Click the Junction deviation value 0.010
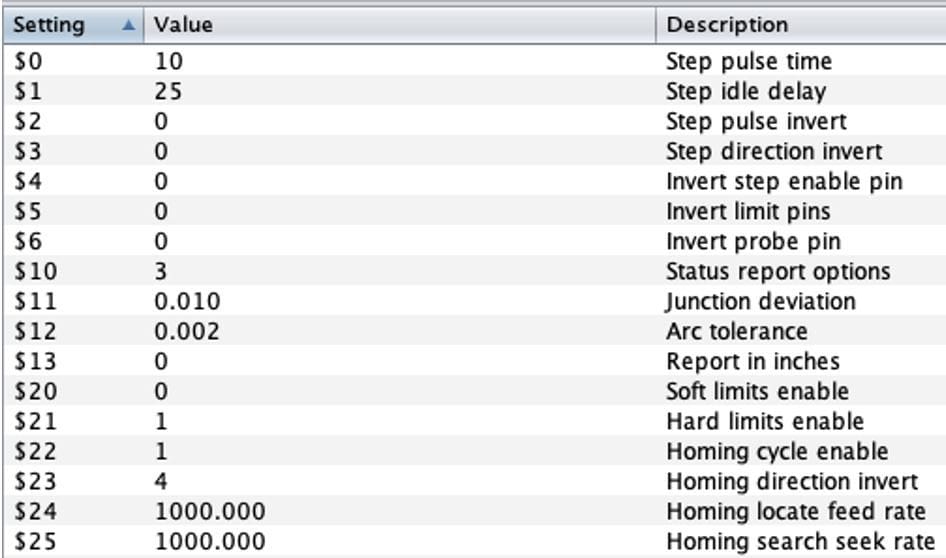Screen dimensions: 946x558 187,302
